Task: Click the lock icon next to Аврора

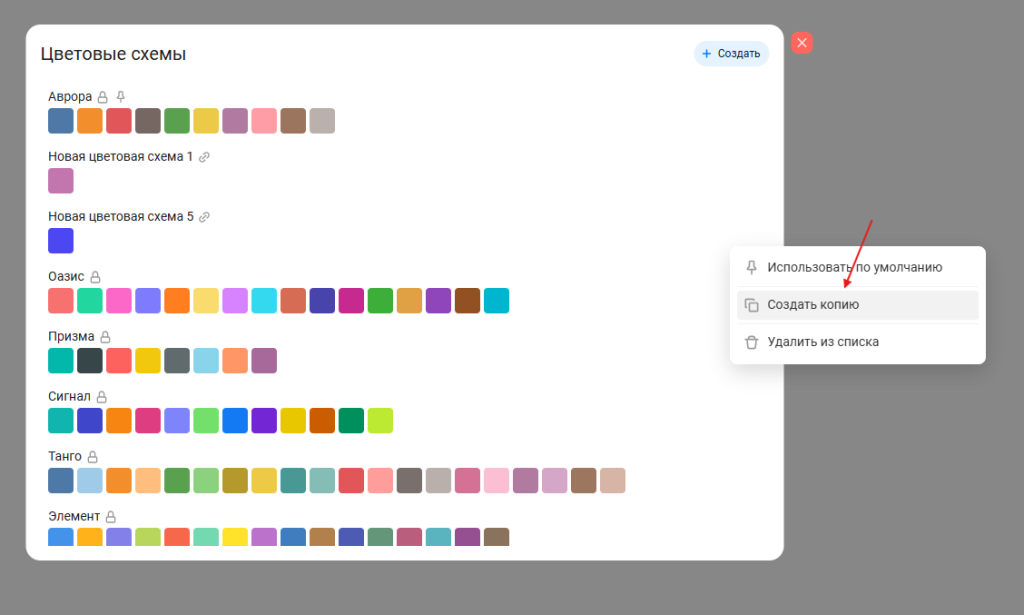Action: pyautogui.click(x=102, y=97)
